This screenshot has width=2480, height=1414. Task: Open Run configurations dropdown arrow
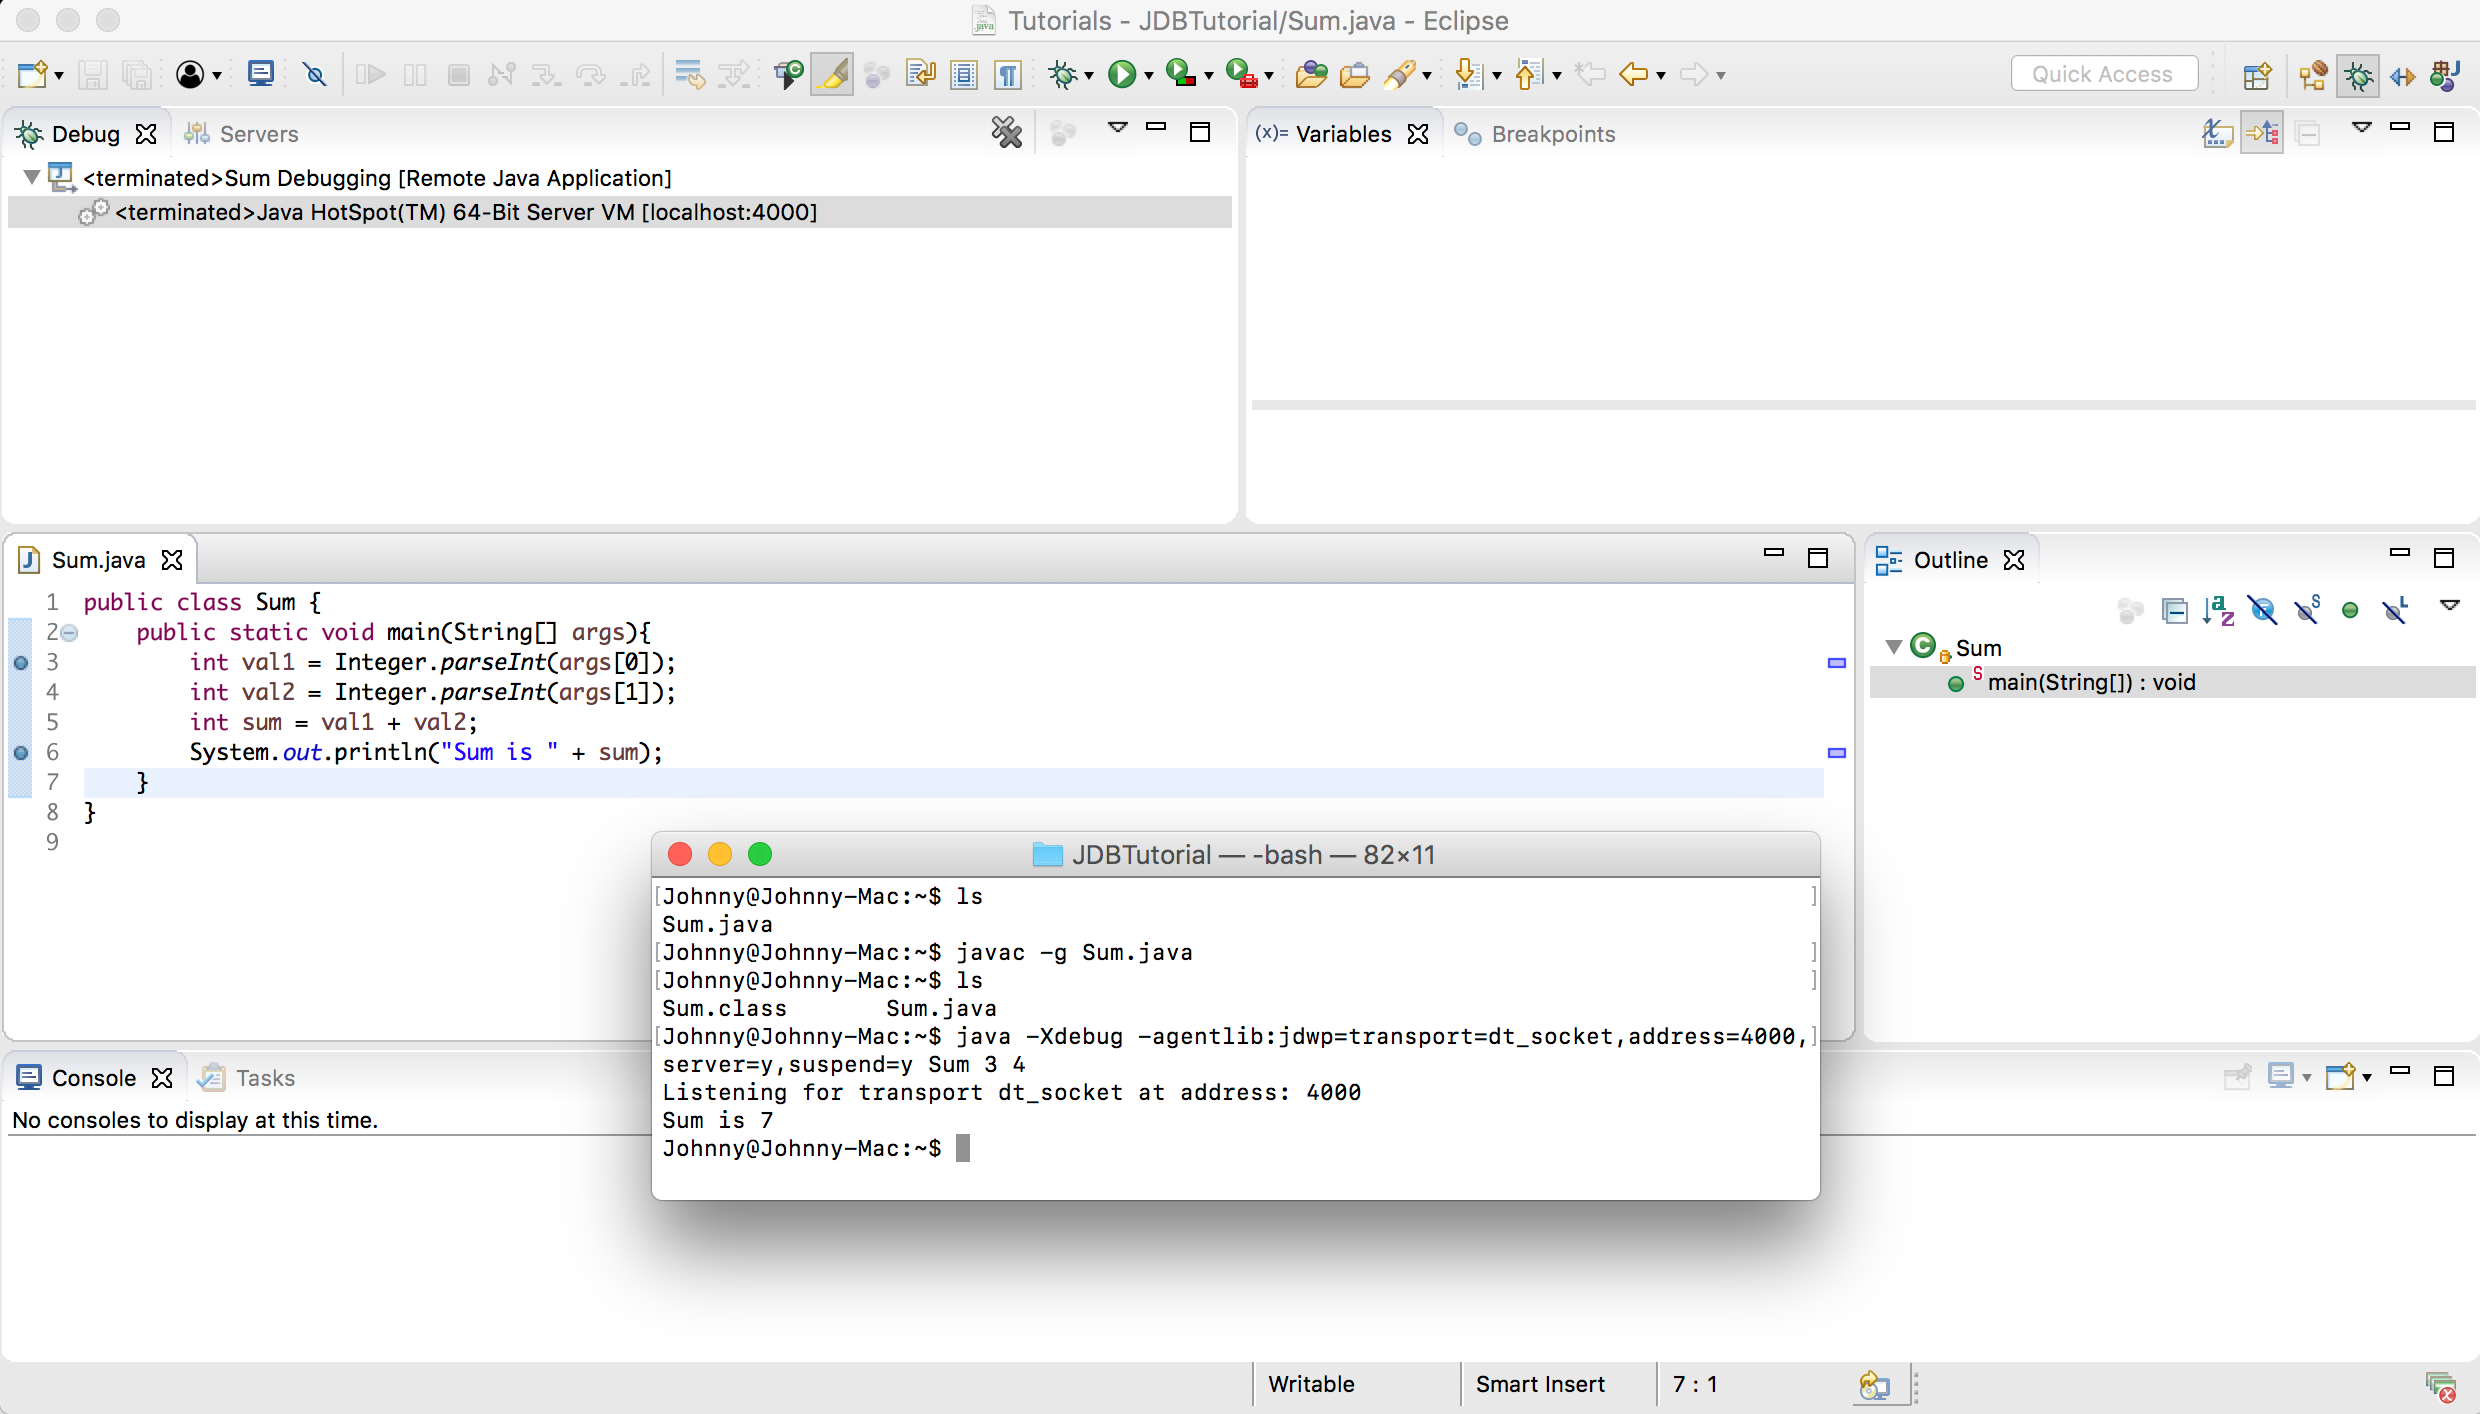(x=1149, y=76)
